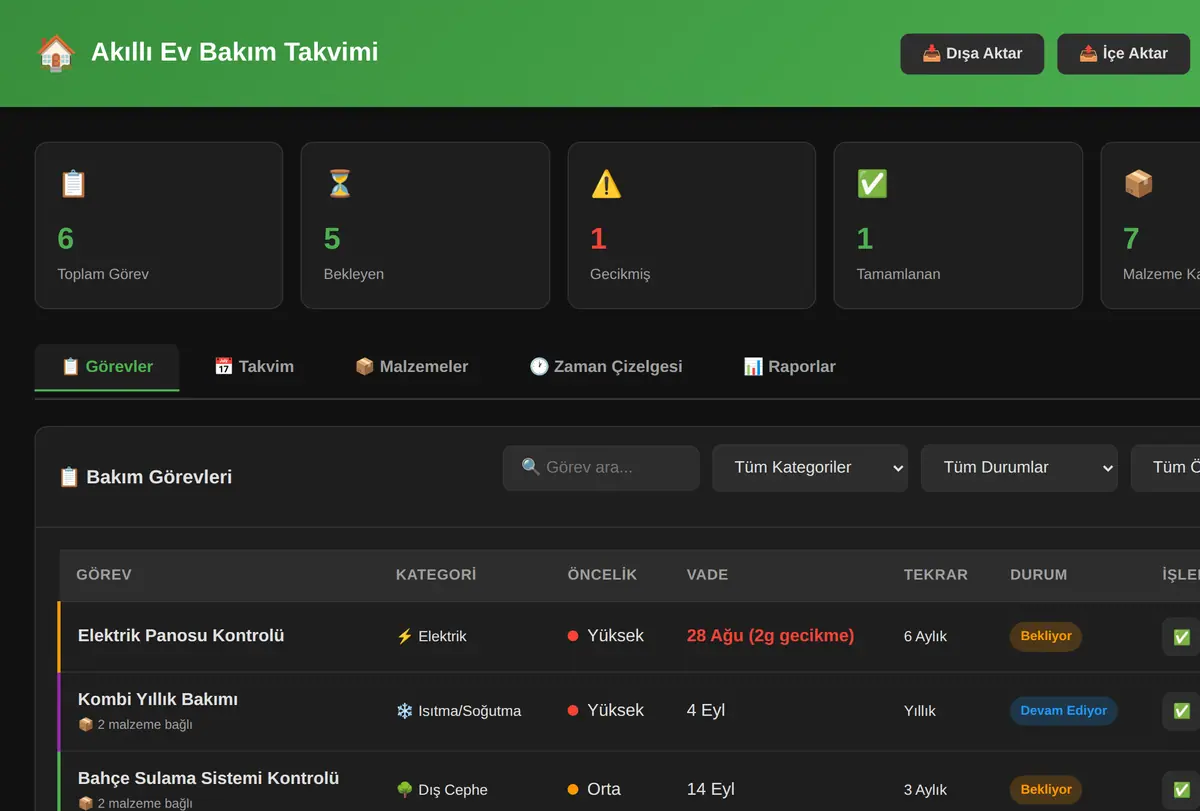Click the Devam Ediyor status badge

click(x=1064, y=711)
